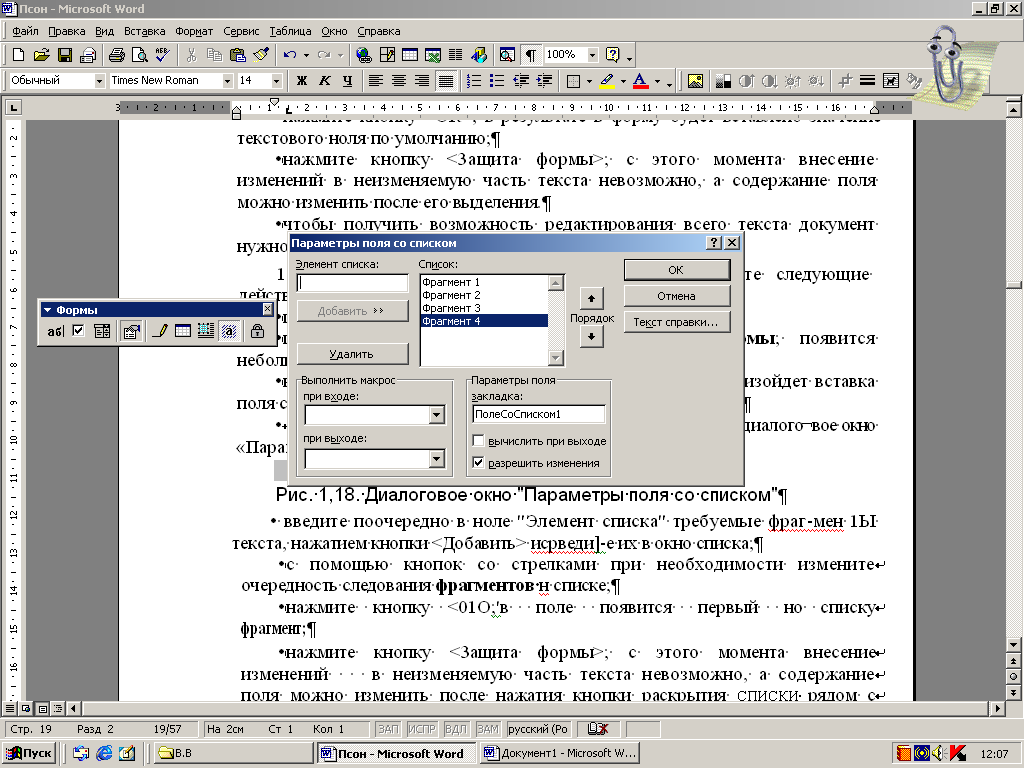This screenshot has height=768, width=1024.
Task: Create a new blank document
Action: pyautogui.click(x=18, y=55)
